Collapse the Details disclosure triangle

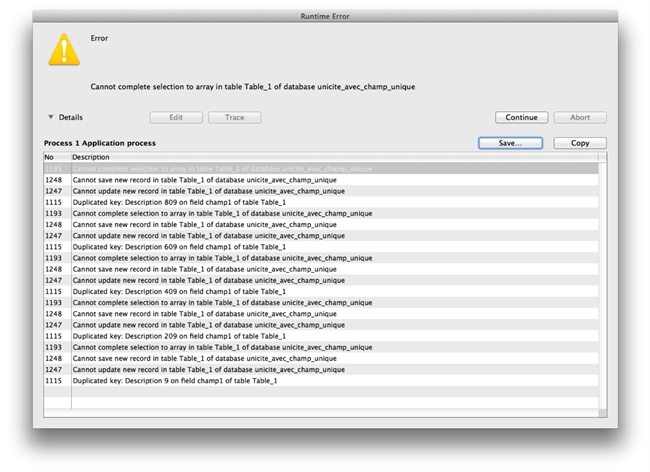51,117
